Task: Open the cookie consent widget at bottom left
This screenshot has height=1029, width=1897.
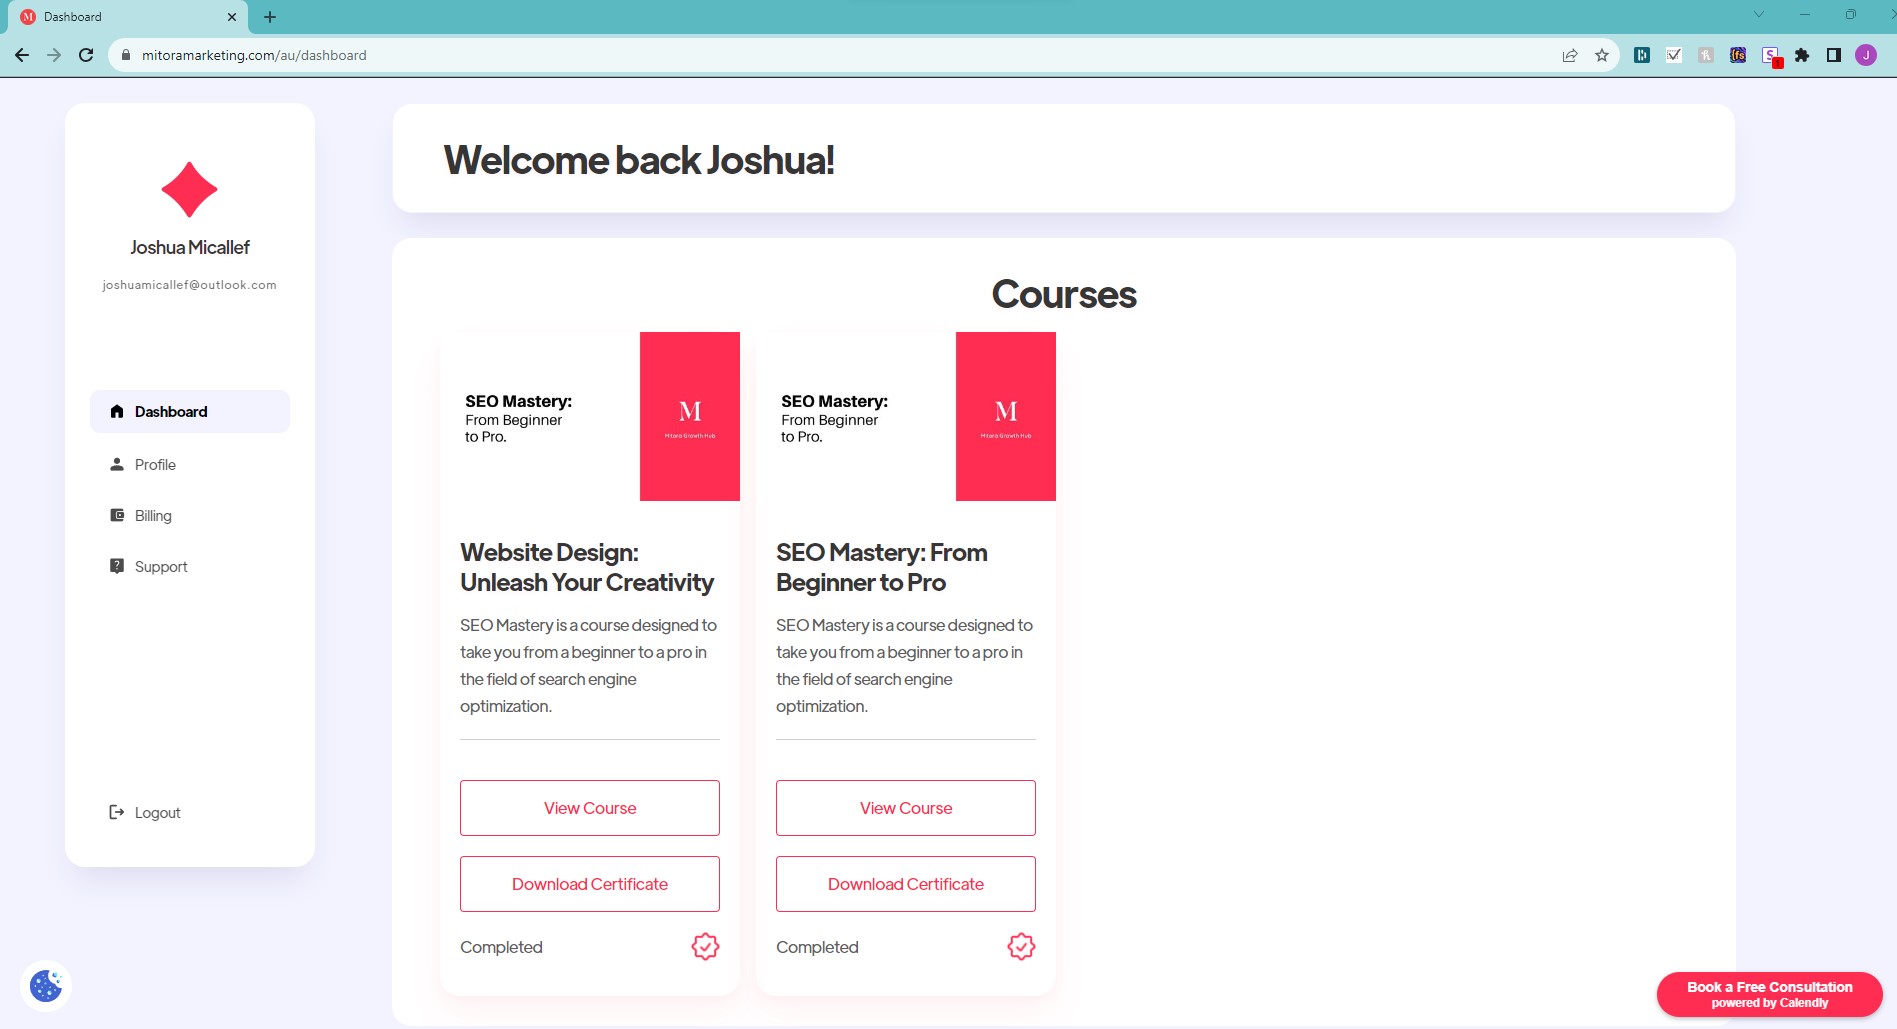Action: (46, 985)
